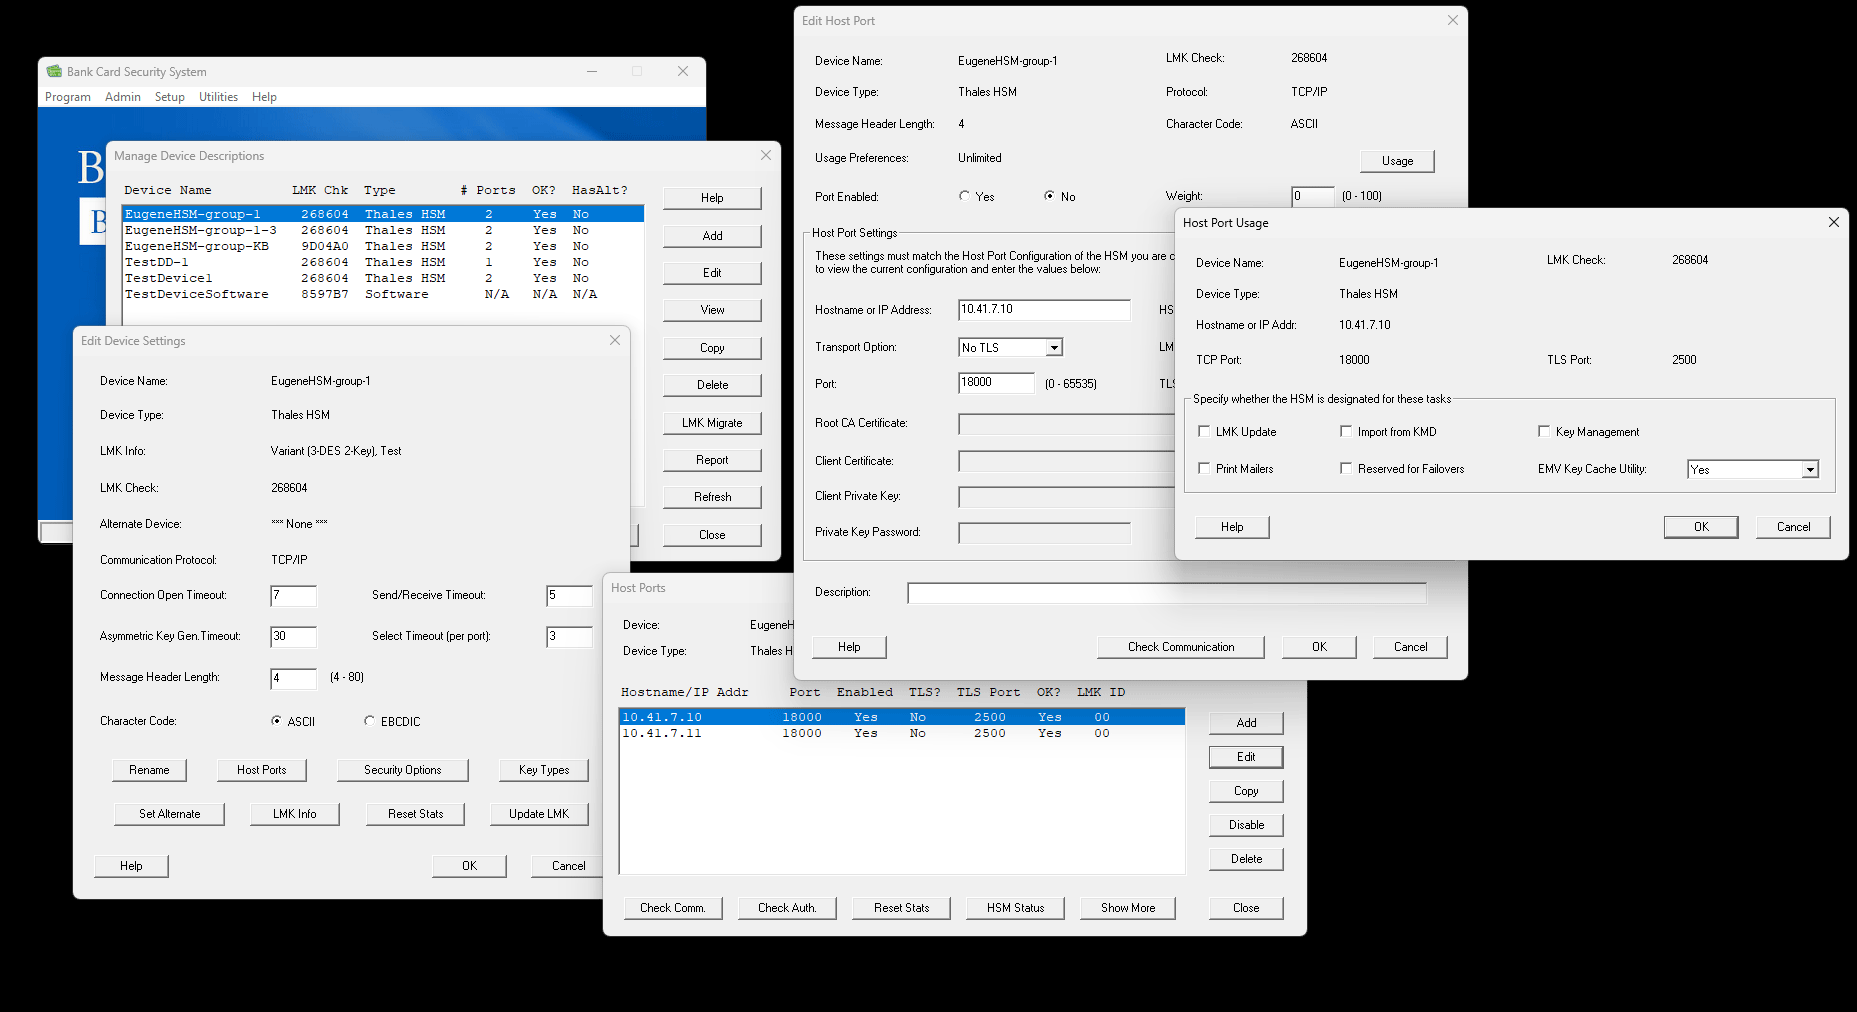Click OK in Host Port Usage dialog
The image size is (1857, 1012).
(1701, 527)
